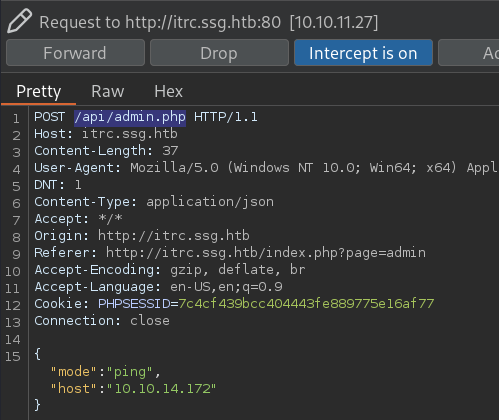Screen dimensions: 499x420
Task: Click the User-Agent header line
Action: [x=266, y=168]
